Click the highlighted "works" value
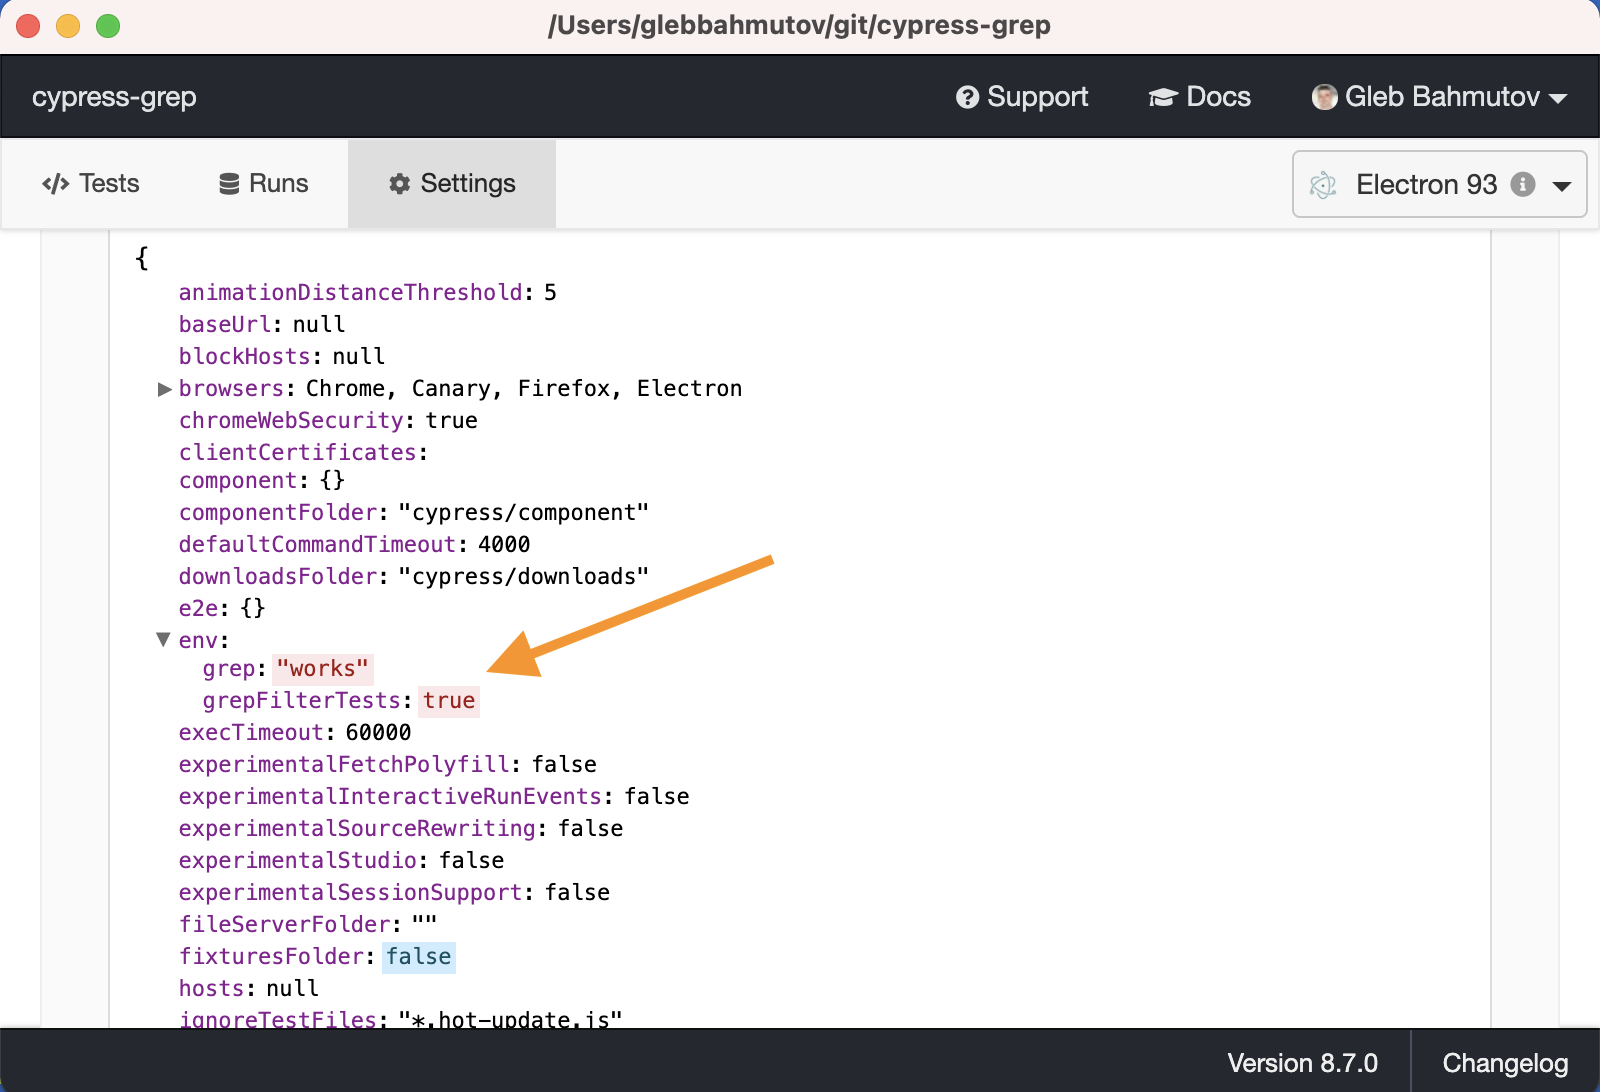Viewport: 1600px width, 1092px height. [323, 668]
